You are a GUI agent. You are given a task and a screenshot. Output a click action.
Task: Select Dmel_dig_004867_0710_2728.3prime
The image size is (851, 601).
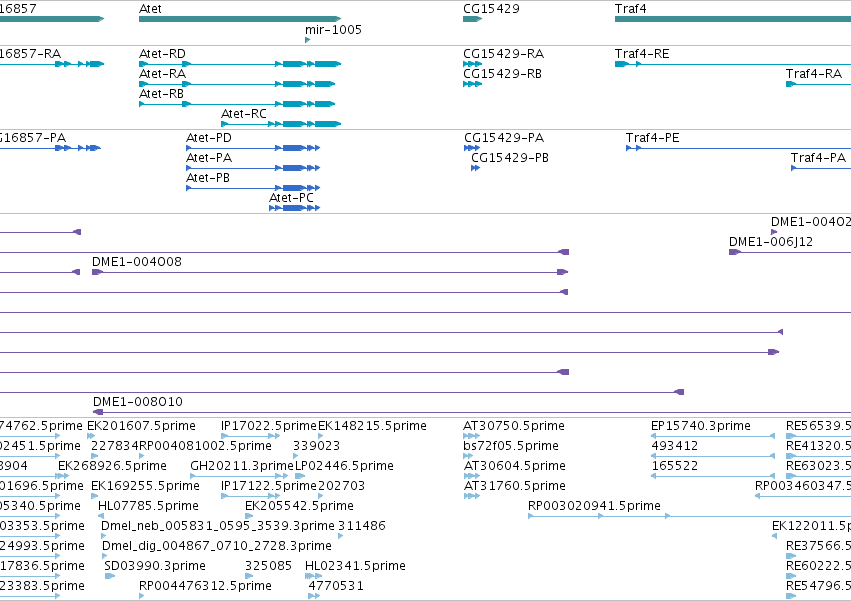click(x=105, y=556)
